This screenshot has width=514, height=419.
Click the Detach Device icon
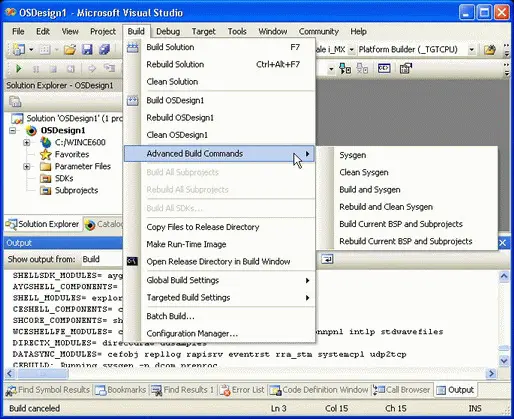click(362, 69)
